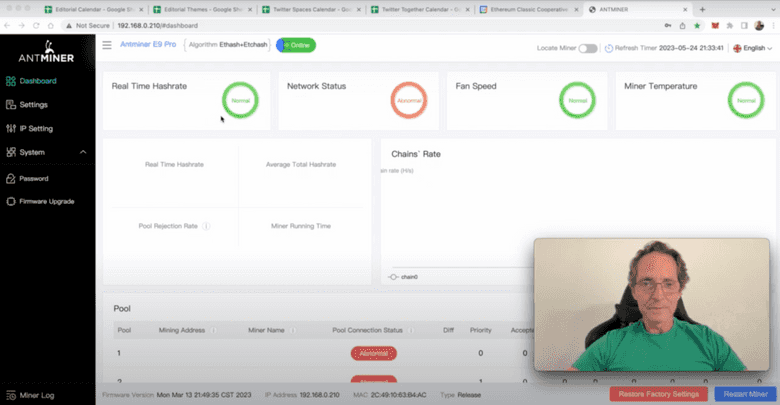
Task: Open the English language dropdown
Action: pos(749,48)
